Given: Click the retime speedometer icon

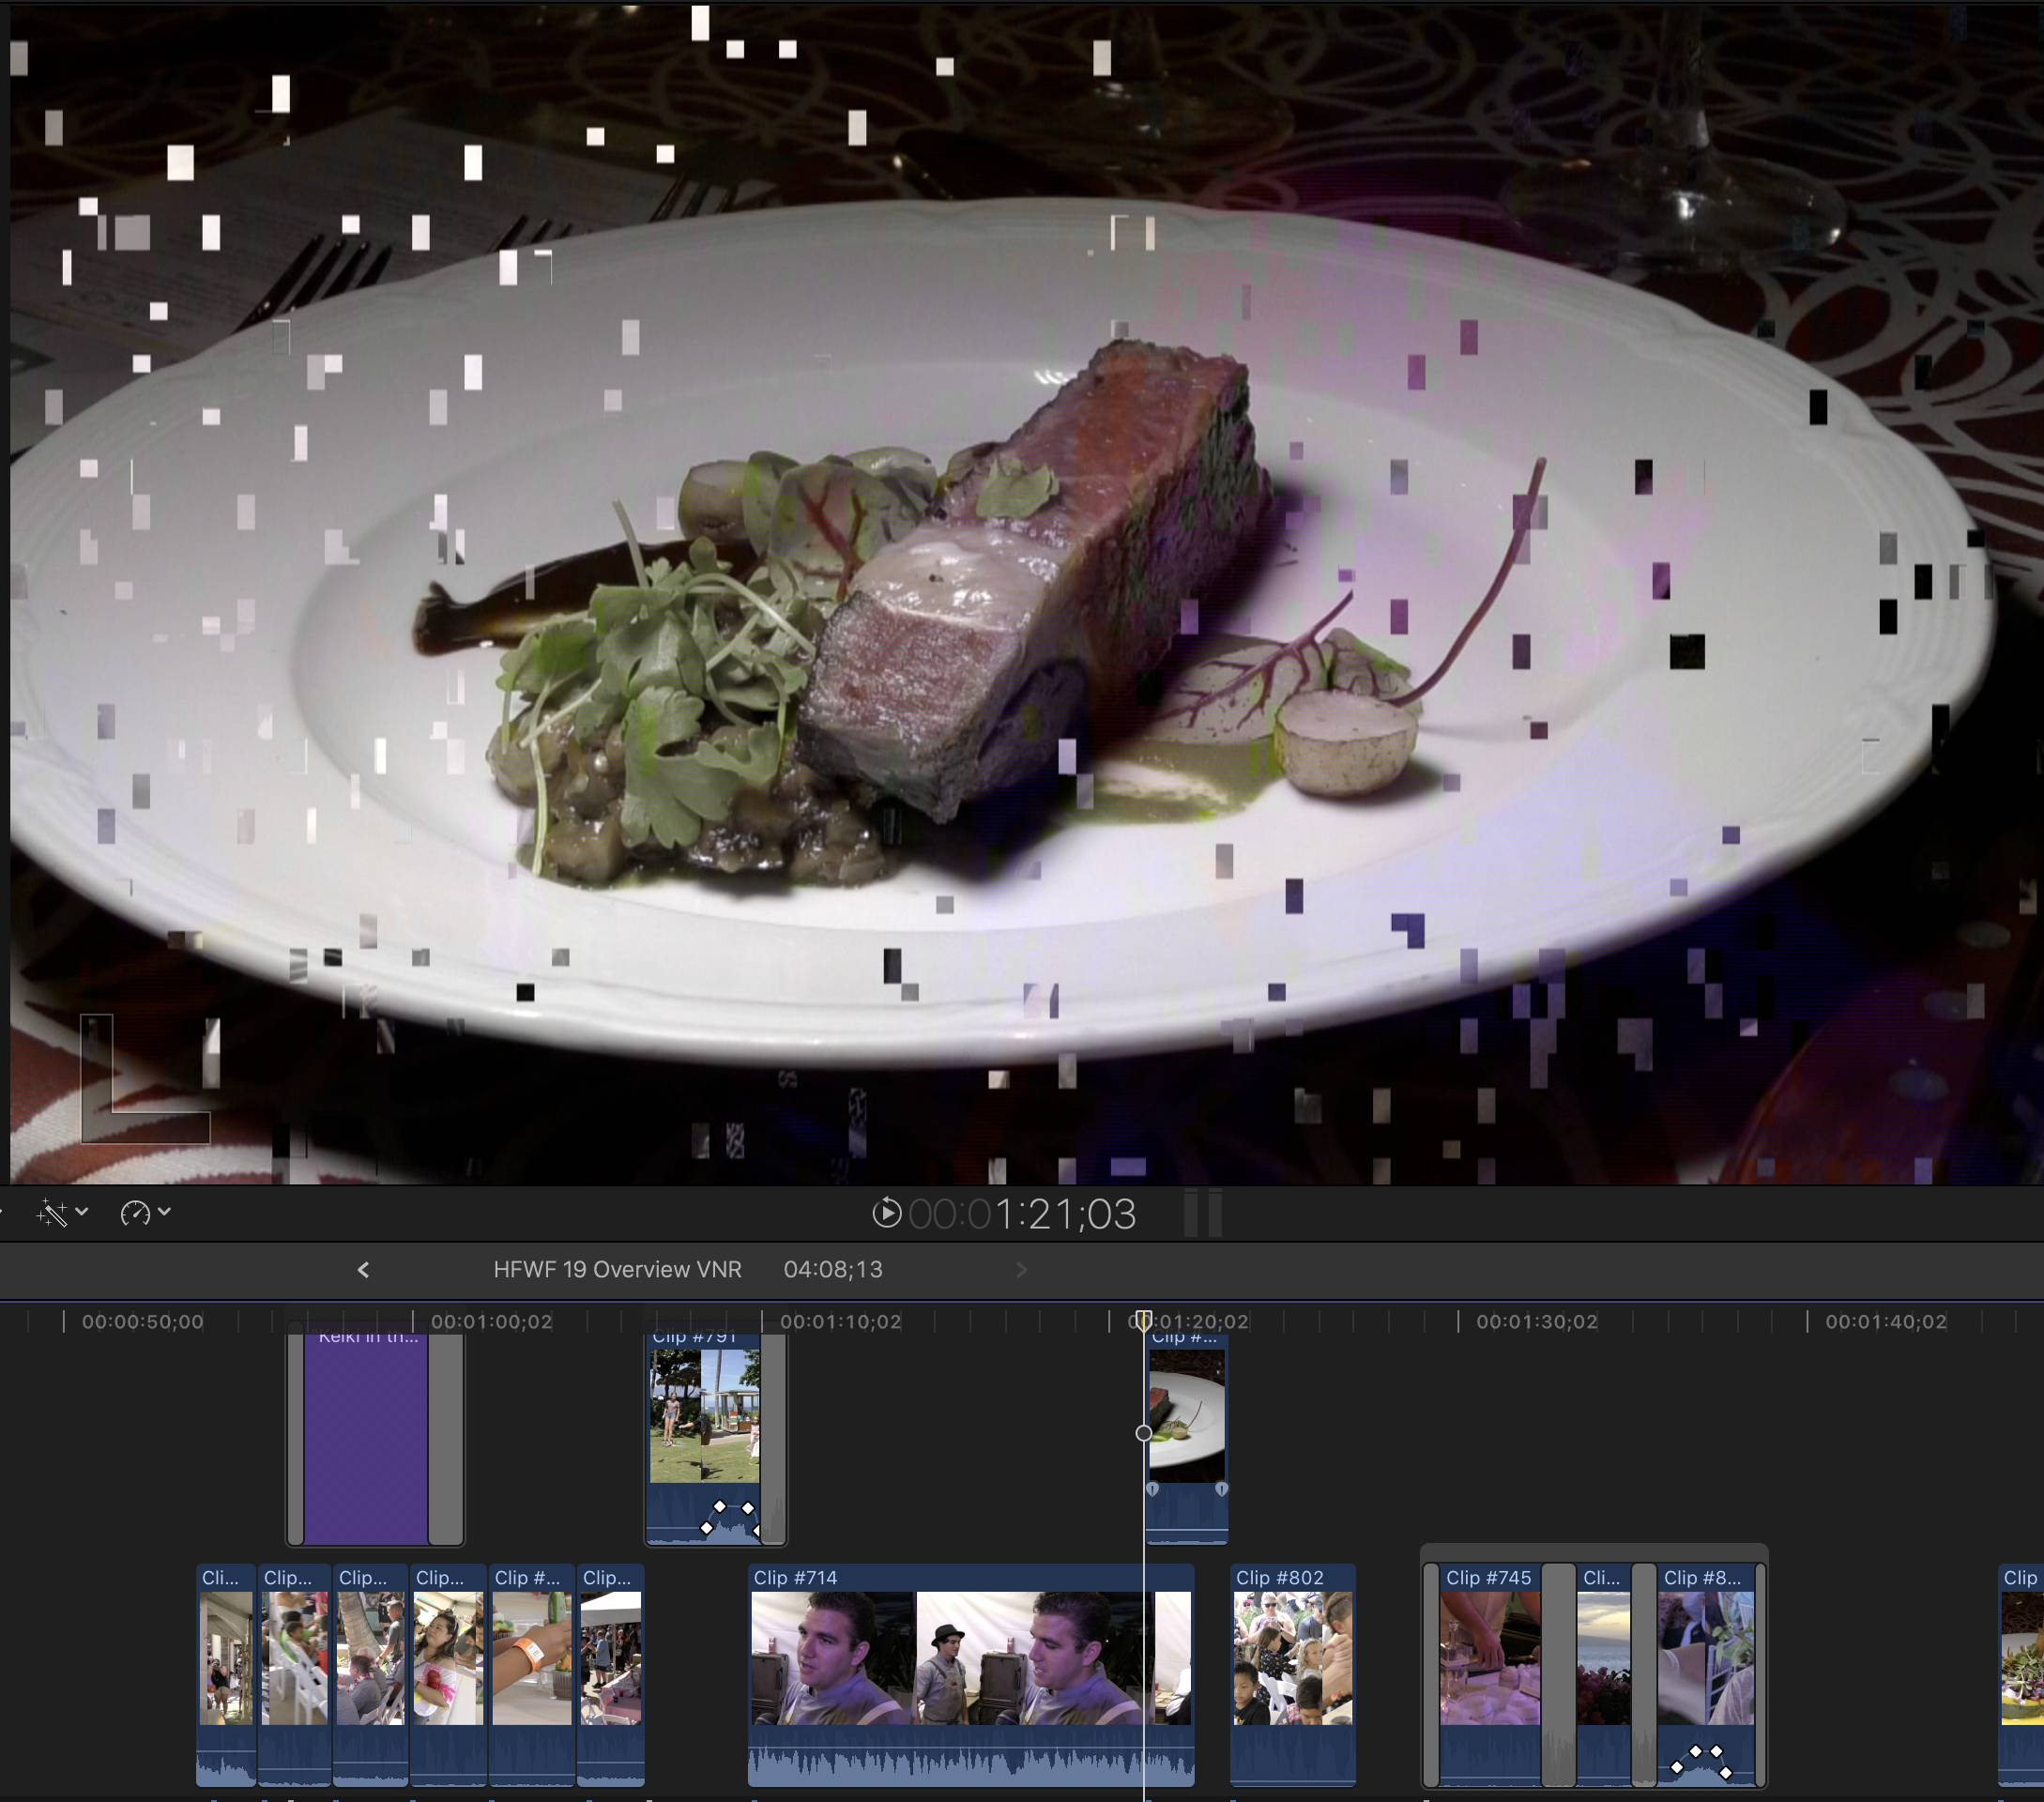Looking at the screenshot, I should pos(135,1213).
